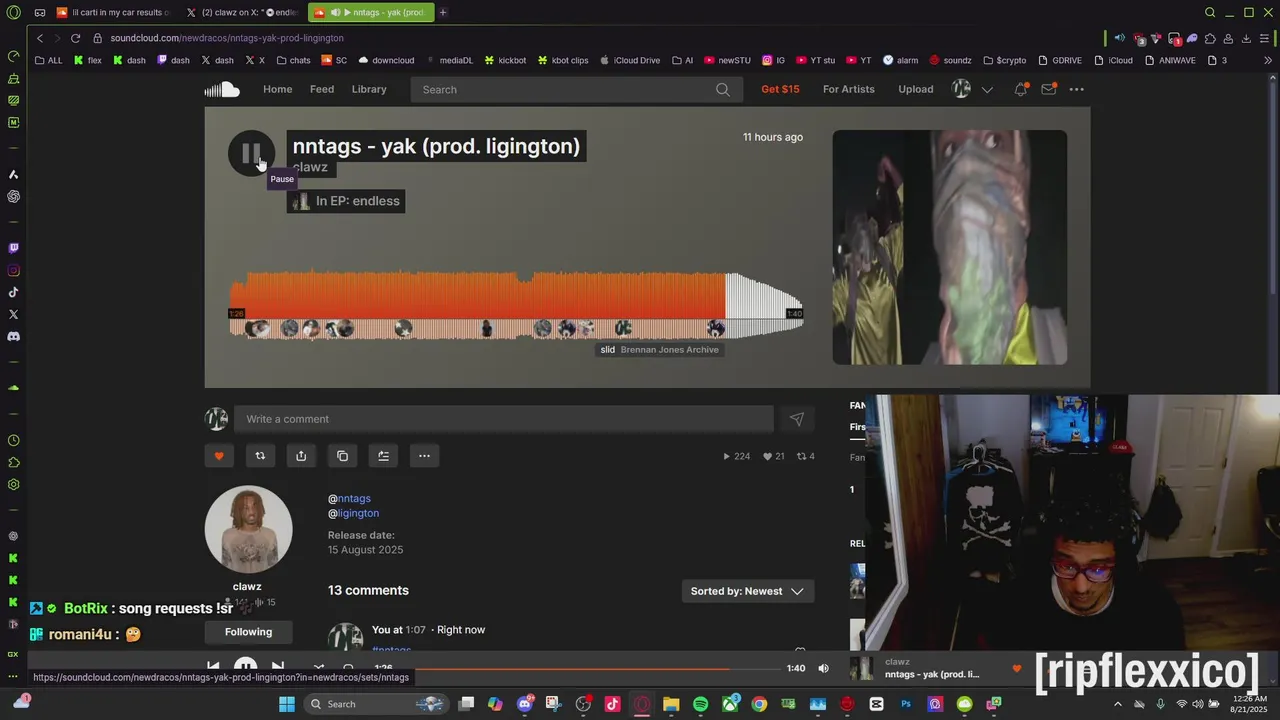Screen dimensions: 1280x720
Task: Pause the track using the large pause button
Action: (x=251, y=154)
